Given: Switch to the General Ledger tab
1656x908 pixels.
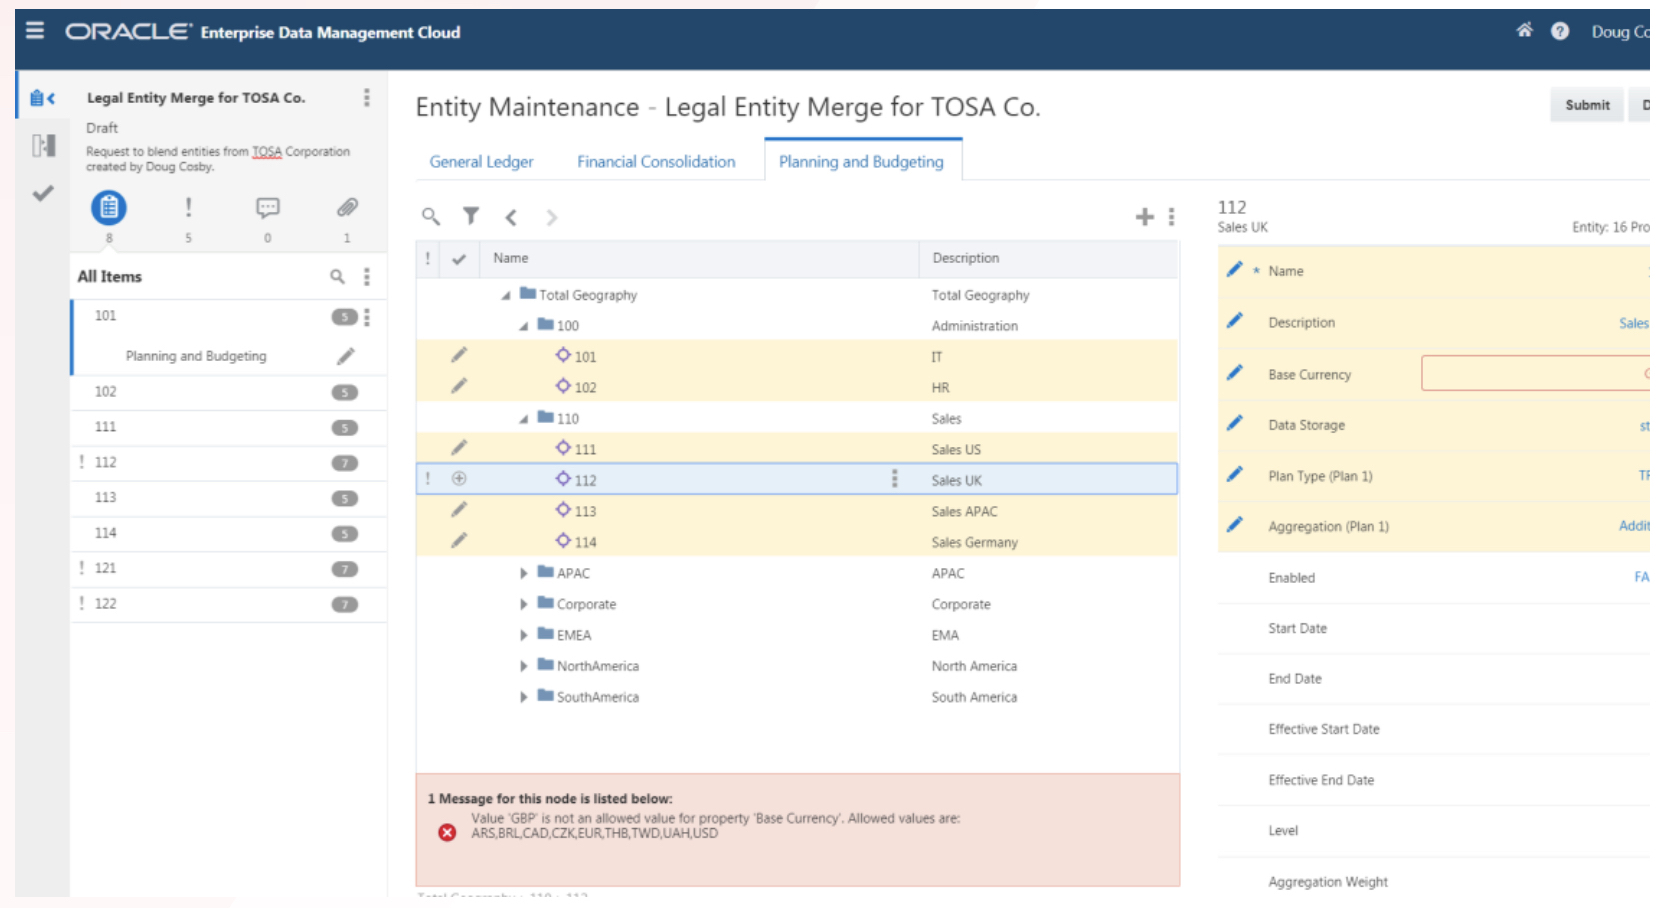Looking at the screenshot, I should coord(481,162).
